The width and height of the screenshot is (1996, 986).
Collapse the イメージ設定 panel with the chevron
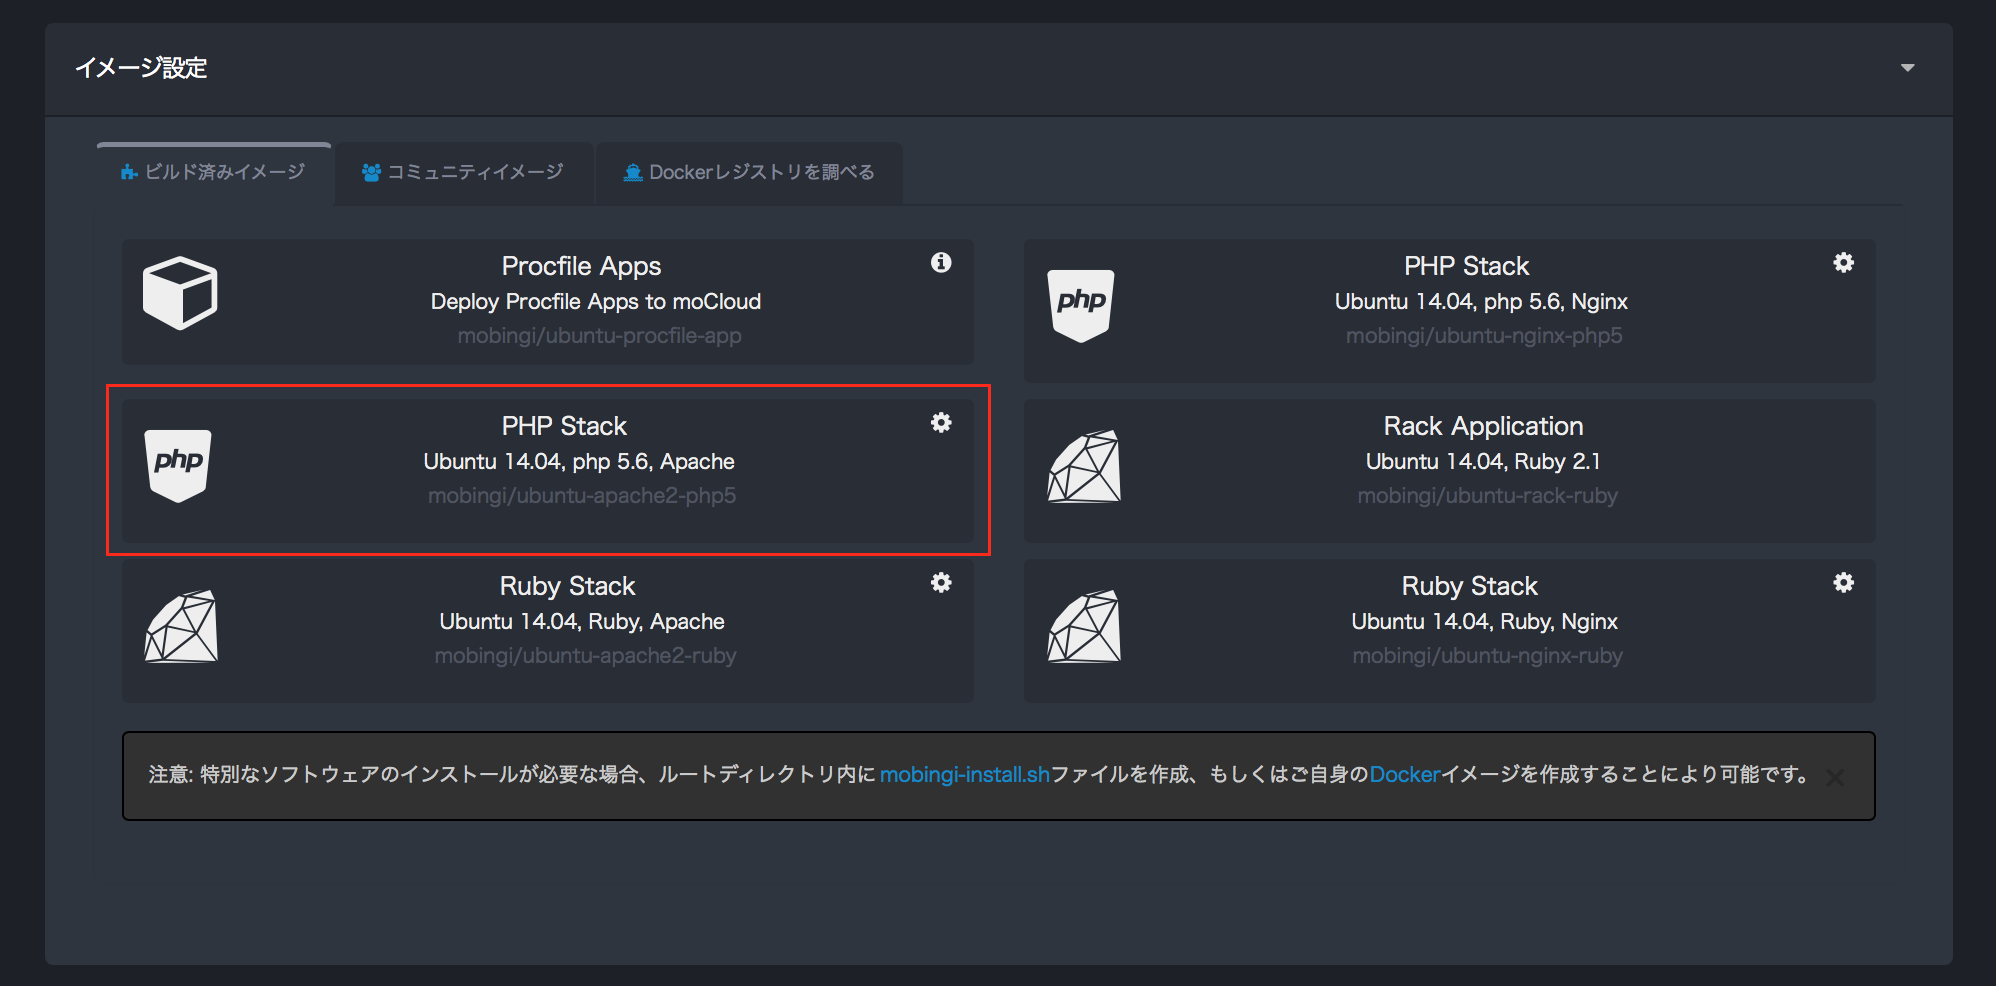coord(1908,67)
